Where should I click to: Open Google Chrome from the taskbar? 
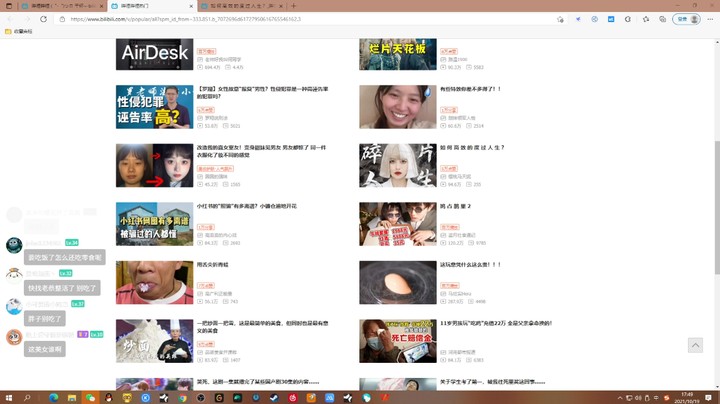[182, 398]
